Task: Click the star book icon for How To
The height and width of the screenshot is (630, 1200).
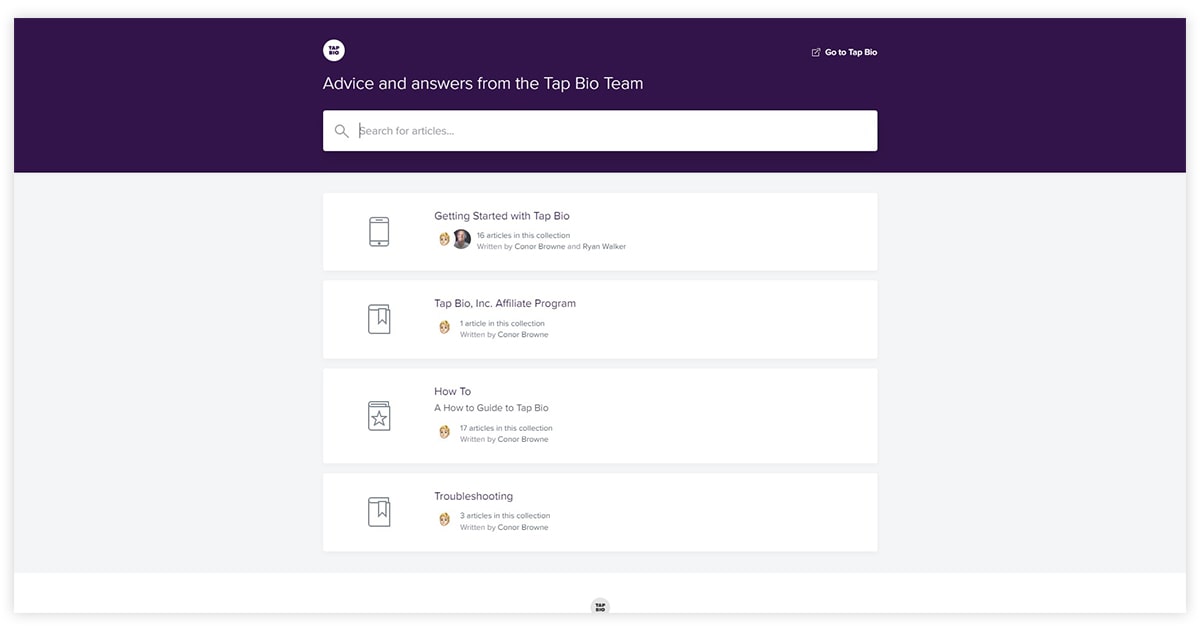Action: [379, 416]
